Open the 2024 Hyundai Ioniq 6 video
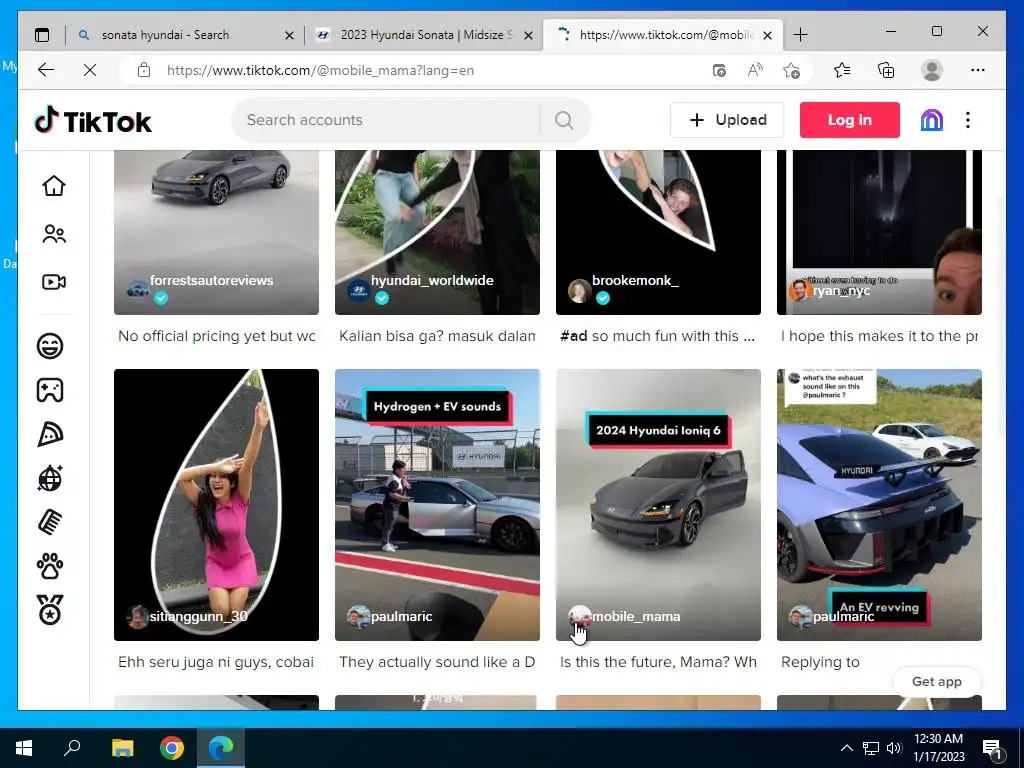Viewport: 1024px width, 768px height. tap(658, 505)
